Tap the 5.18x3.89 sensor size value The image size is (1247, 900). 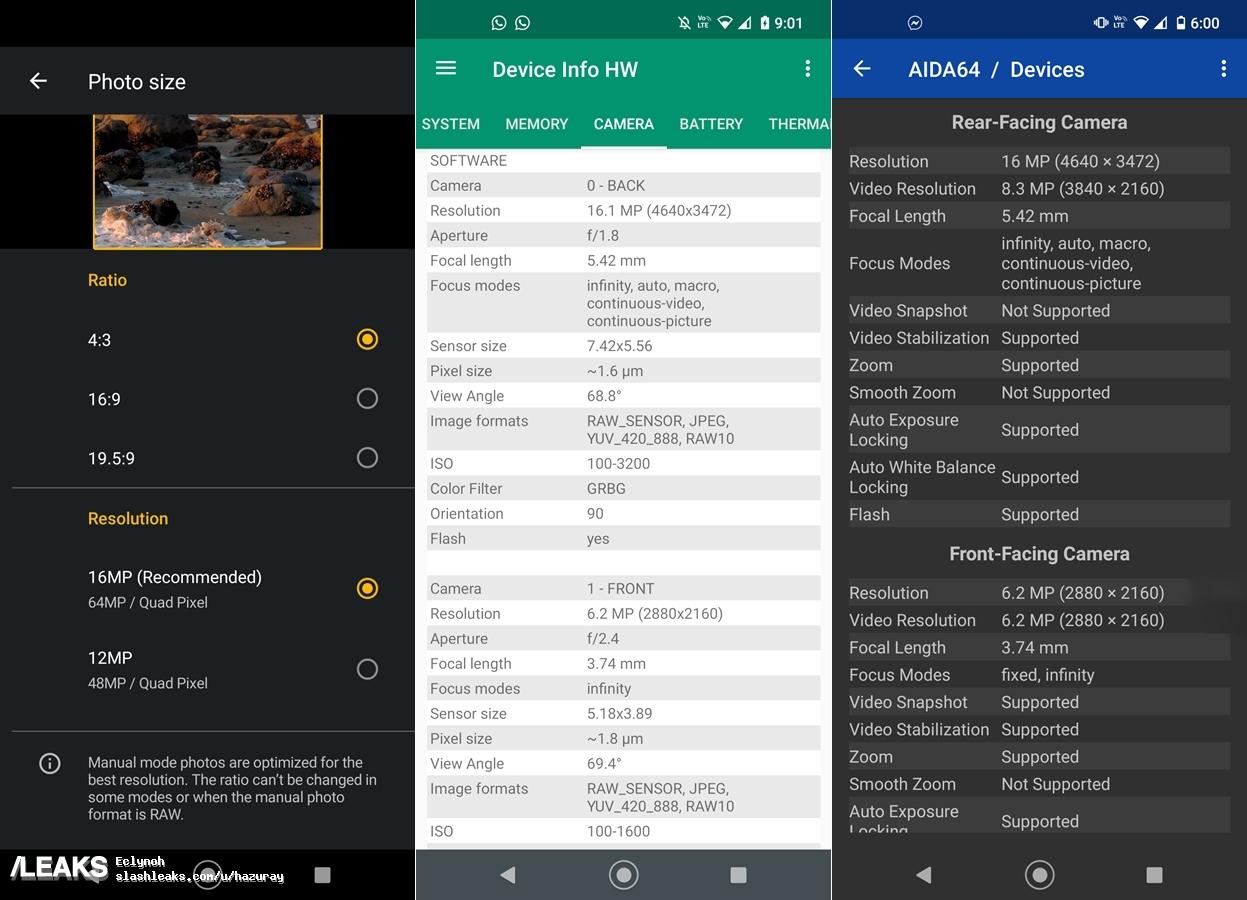tap(619, 714)
